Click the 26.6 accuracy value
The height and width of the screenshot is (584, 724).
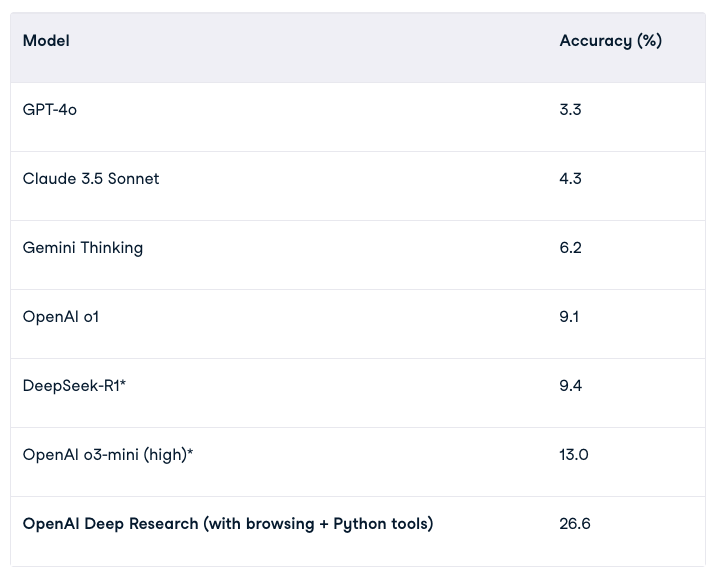575,524
